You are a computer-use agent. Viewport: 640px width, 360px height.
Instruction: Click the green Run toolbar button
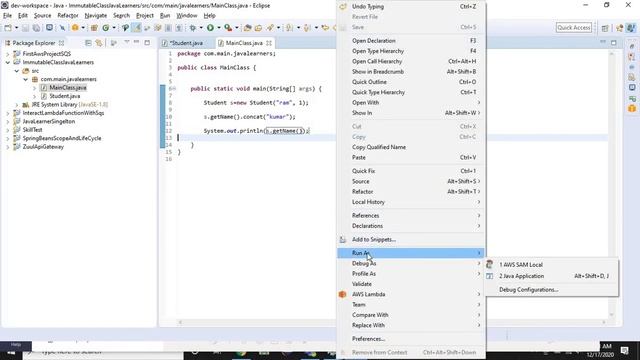coord(210,28)
